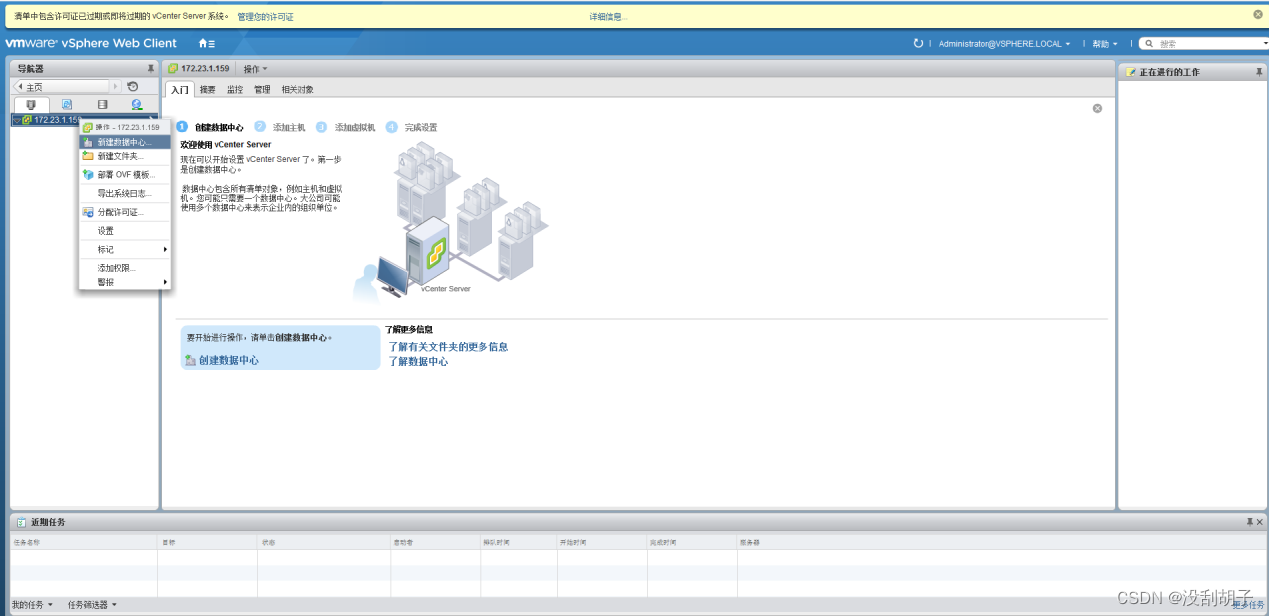Screen dimensions: 1269x616
Task: Click step 4 完成设置
Action: [412, 127]
